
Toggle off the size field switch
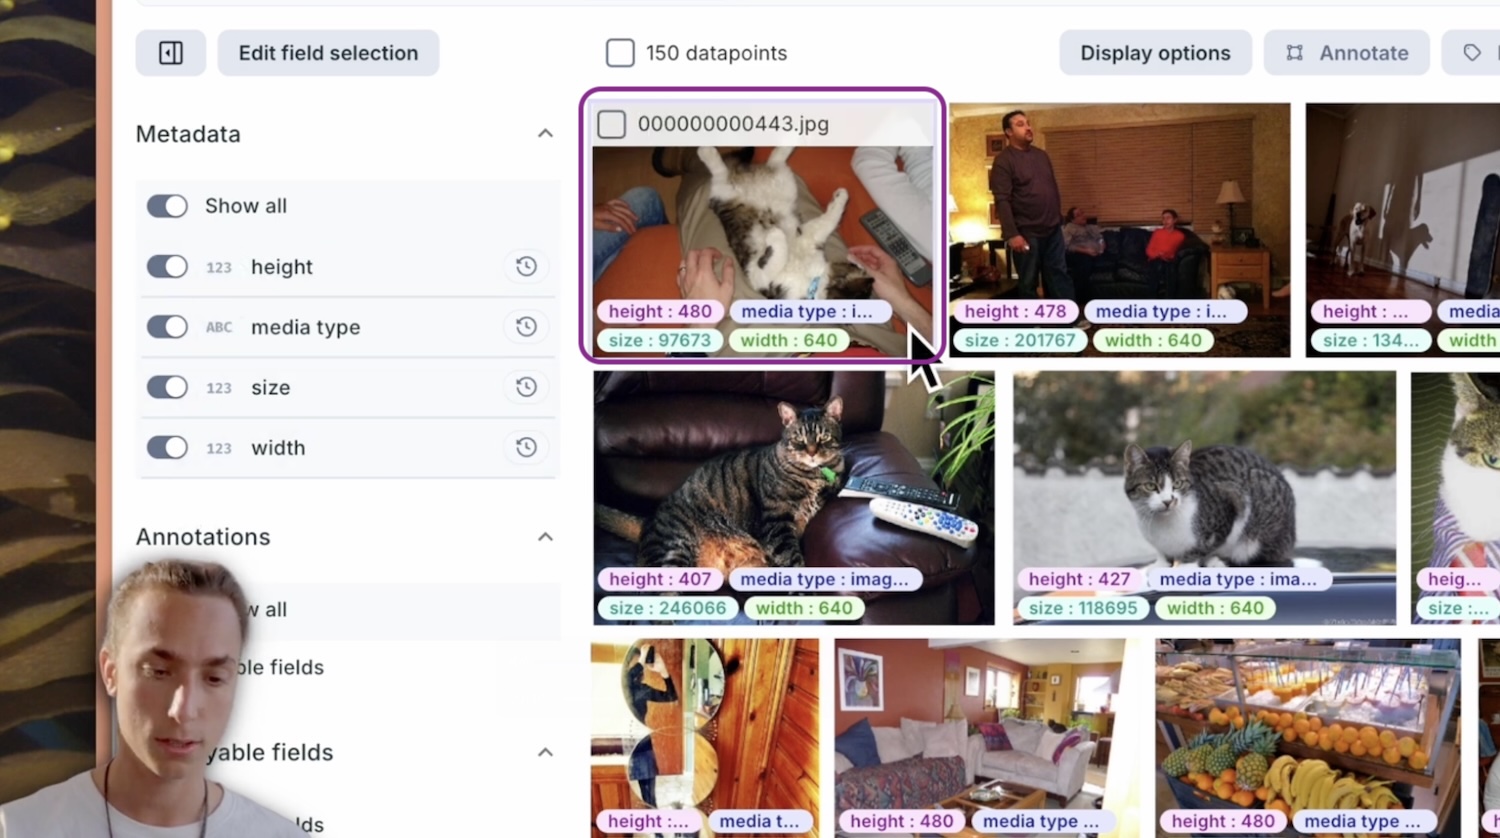[x=167, y=387]
